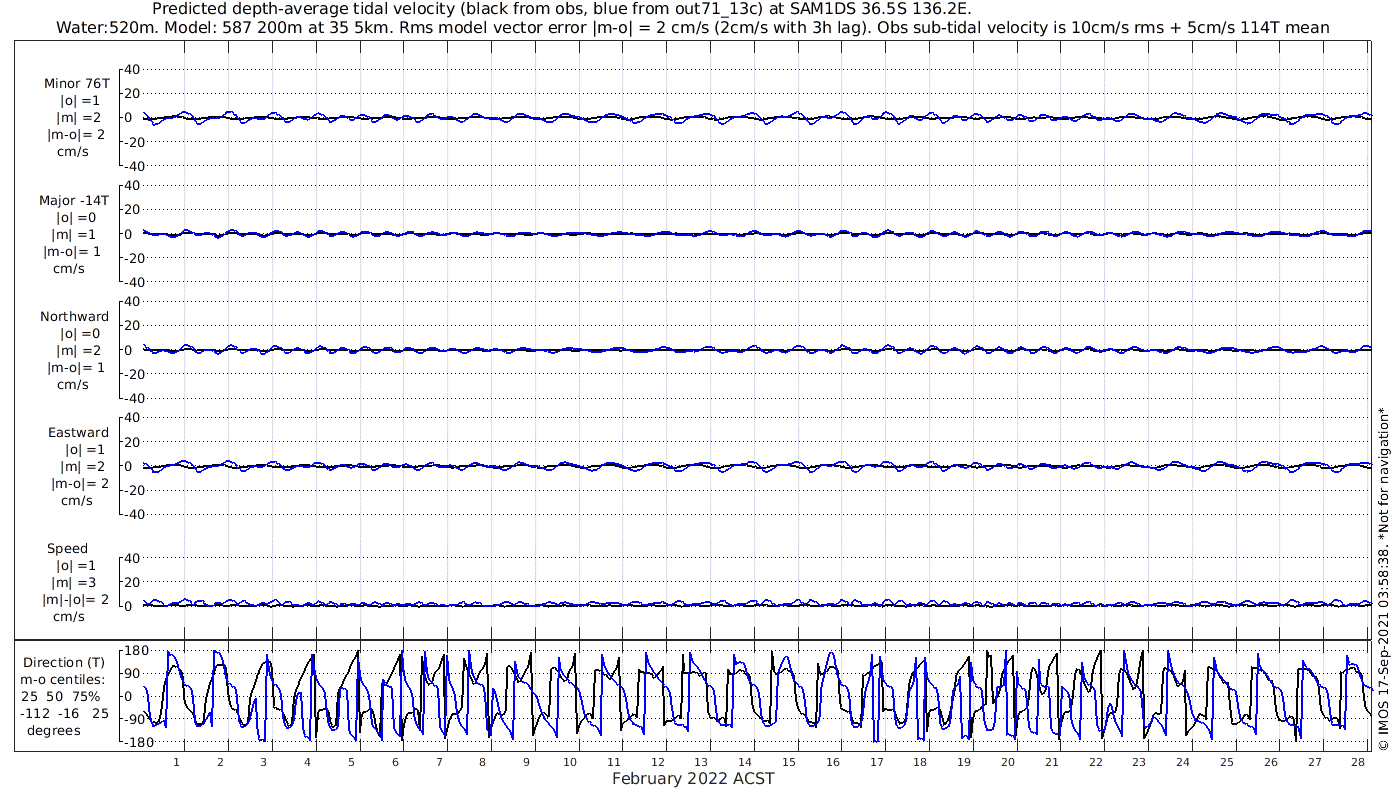Click the '|m| =2' value under Northward
The height and width of the screenshot is (800, 1400).
(80, 350)
